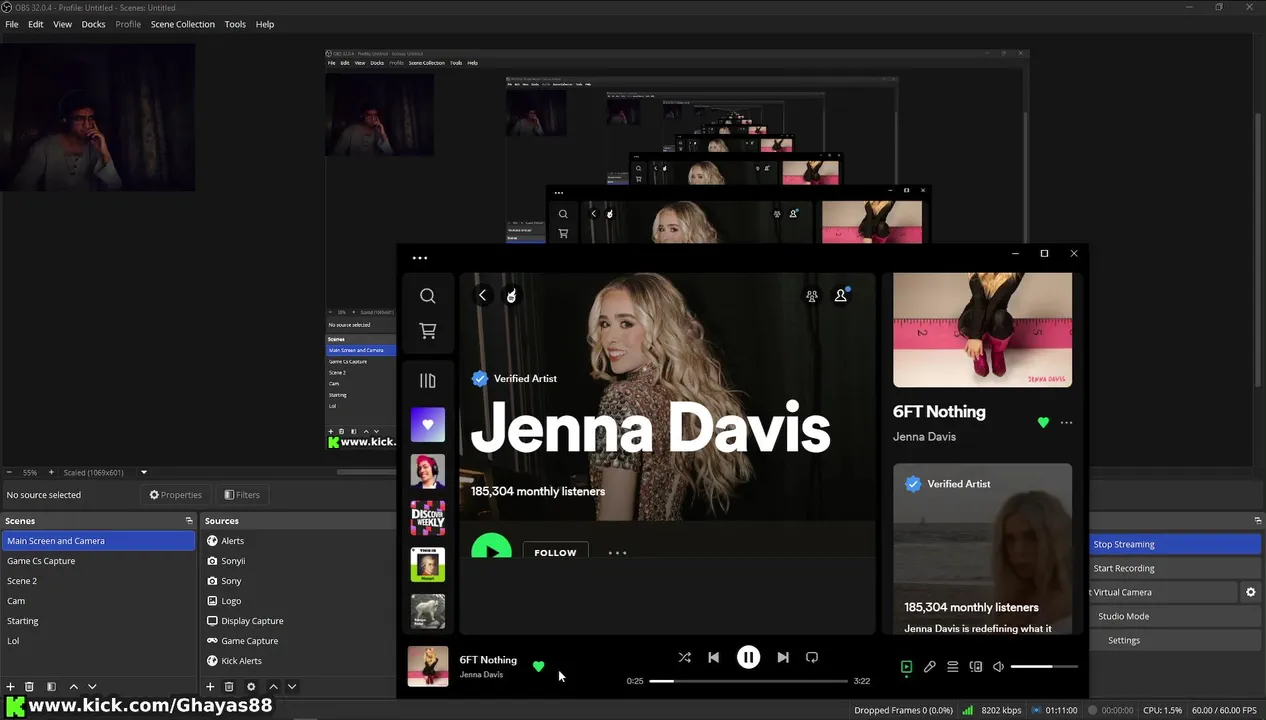Open more options beside the FOLLOW button

pyautogui.click(x=617, y=552)
